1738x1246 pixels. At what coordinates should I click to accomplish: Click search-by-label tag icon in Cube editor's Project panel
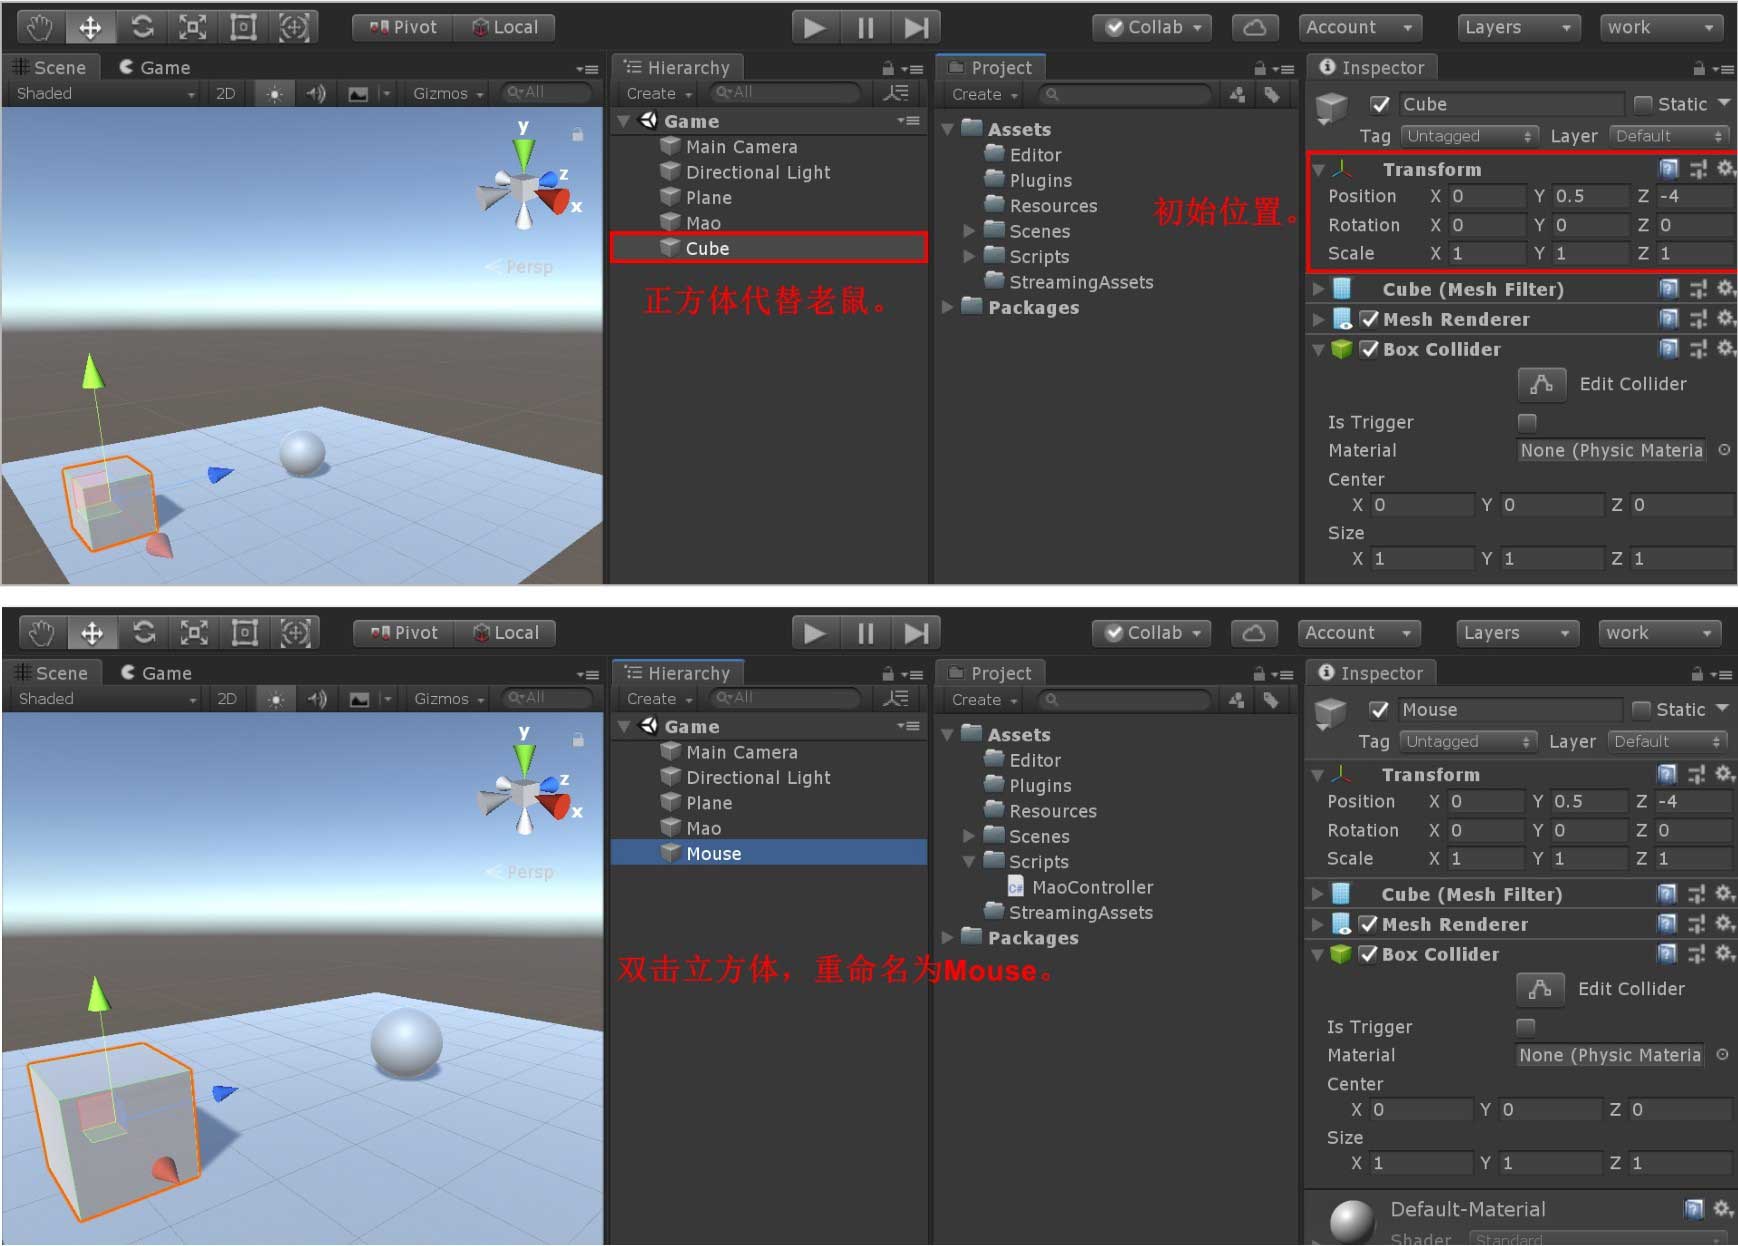click(1271, 94)
